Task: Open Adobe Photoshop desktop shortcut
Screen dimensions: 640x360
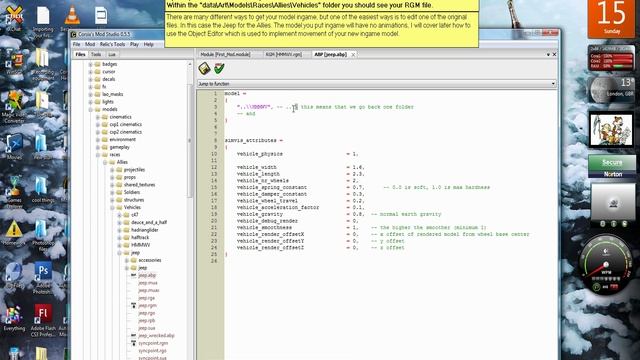Action: coord(42,278)
